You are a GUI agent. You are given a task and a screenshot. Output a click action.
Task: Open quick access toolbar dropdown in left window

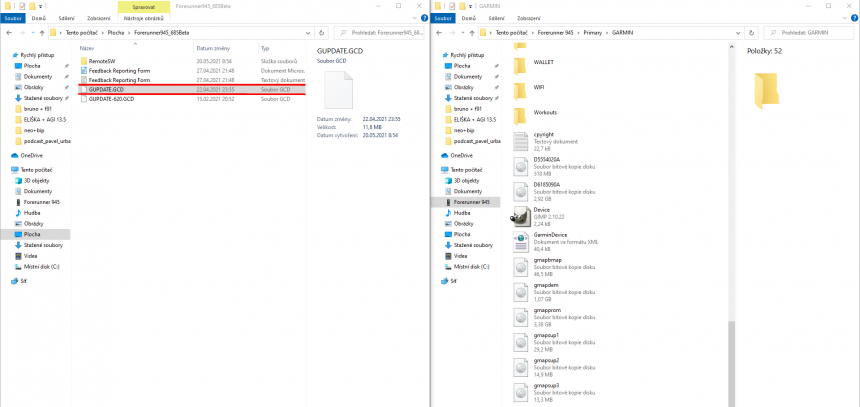point(40,5)
